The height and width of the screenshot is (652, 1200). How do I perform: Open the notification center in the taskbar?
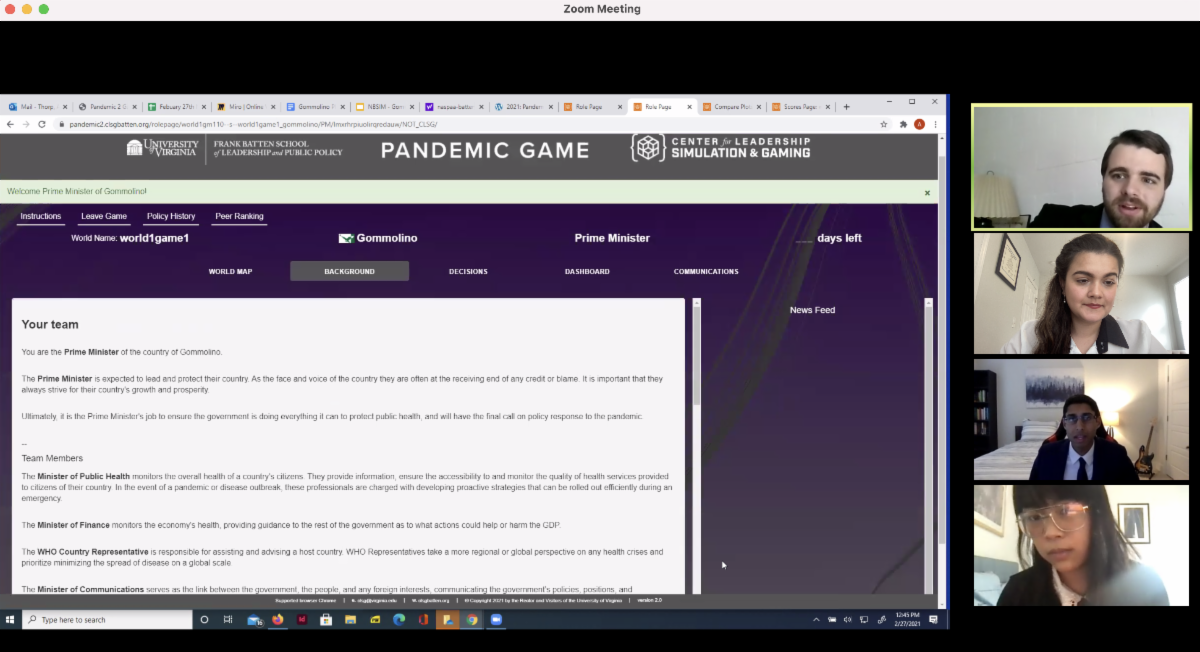tap(933, 620)
